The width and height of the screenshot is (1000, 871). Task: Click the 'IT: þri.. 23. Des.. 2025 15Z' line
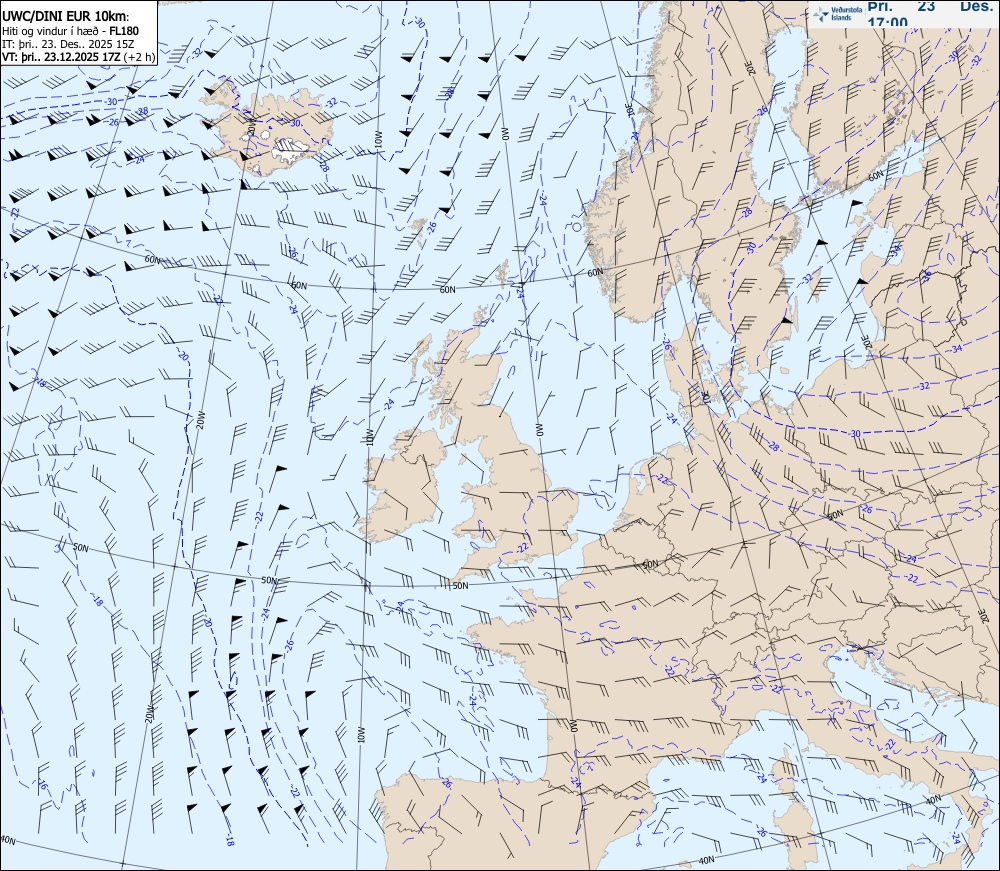(x=68, y=44)
